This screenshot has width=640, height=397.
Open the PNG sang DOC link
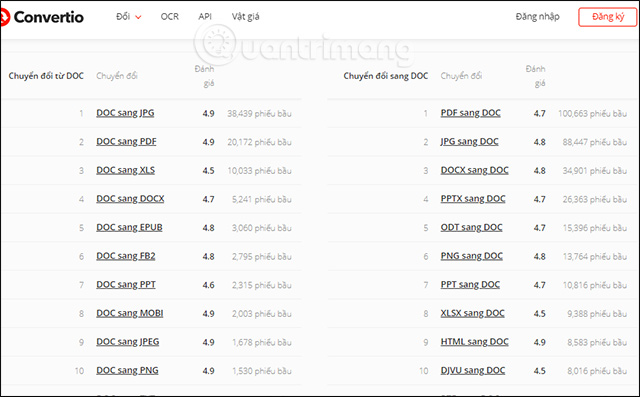click(471, 256)
